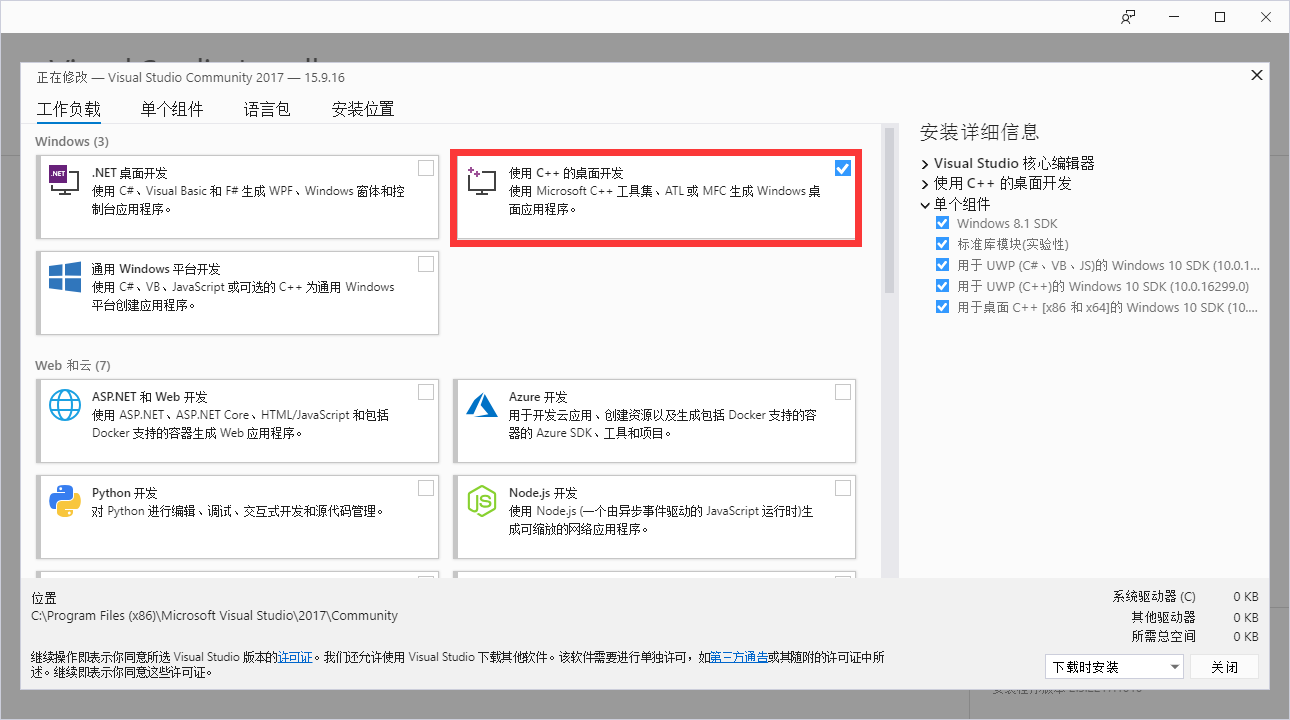Click the Web 和云 (7) section heading
The height and width of the screenshot is (720, 1290).
point(73,365)
